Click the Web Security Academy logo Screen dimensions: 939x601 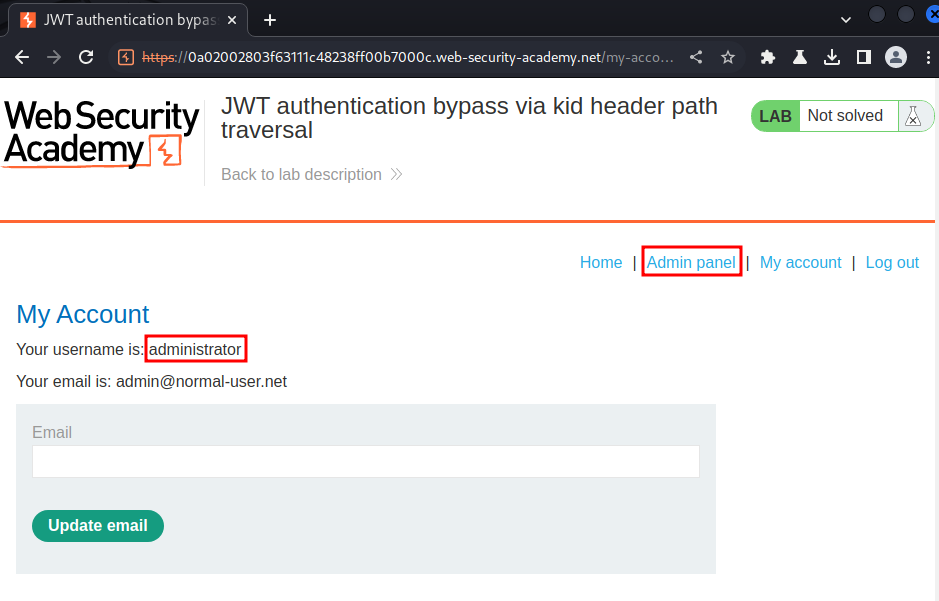tap(101, 134)
